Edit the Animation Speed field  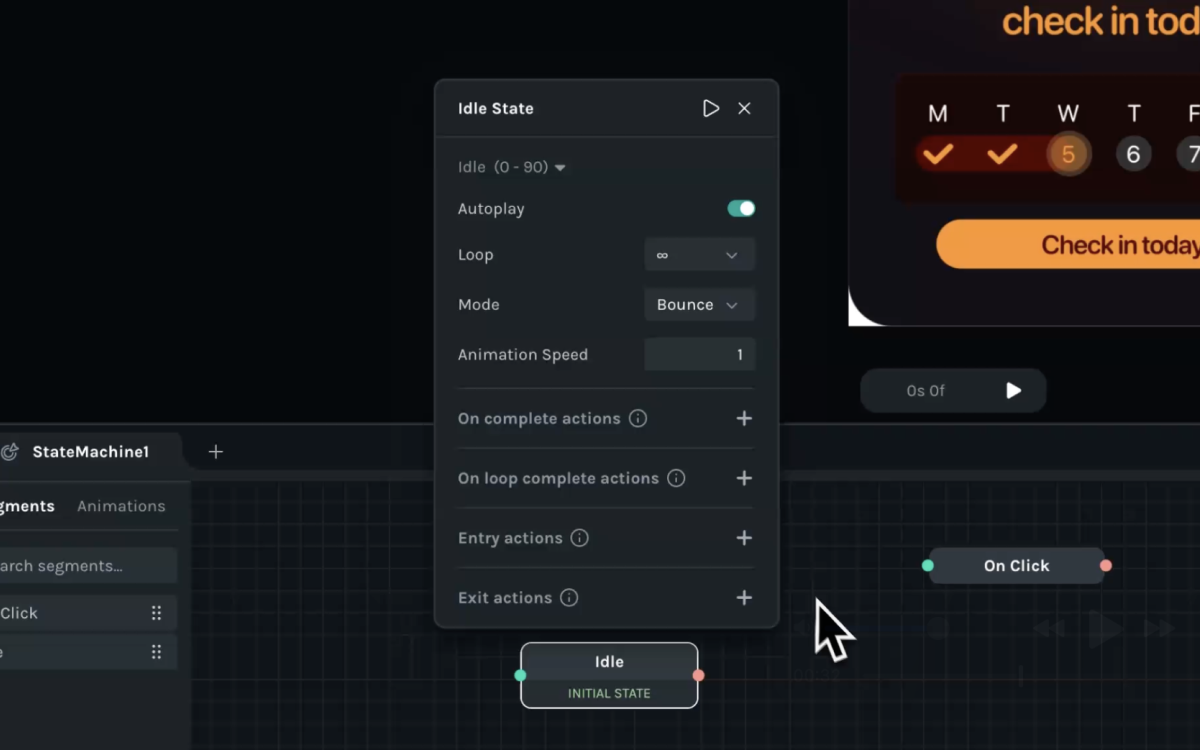(699, 354)
